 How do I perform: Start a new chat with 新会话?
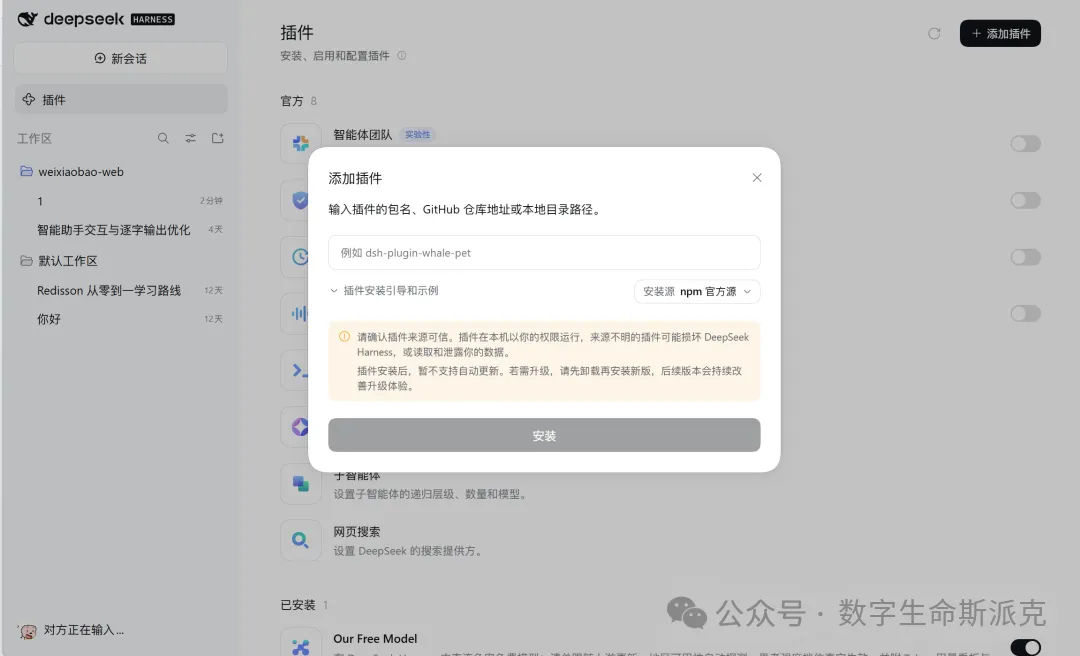[121, 59]
